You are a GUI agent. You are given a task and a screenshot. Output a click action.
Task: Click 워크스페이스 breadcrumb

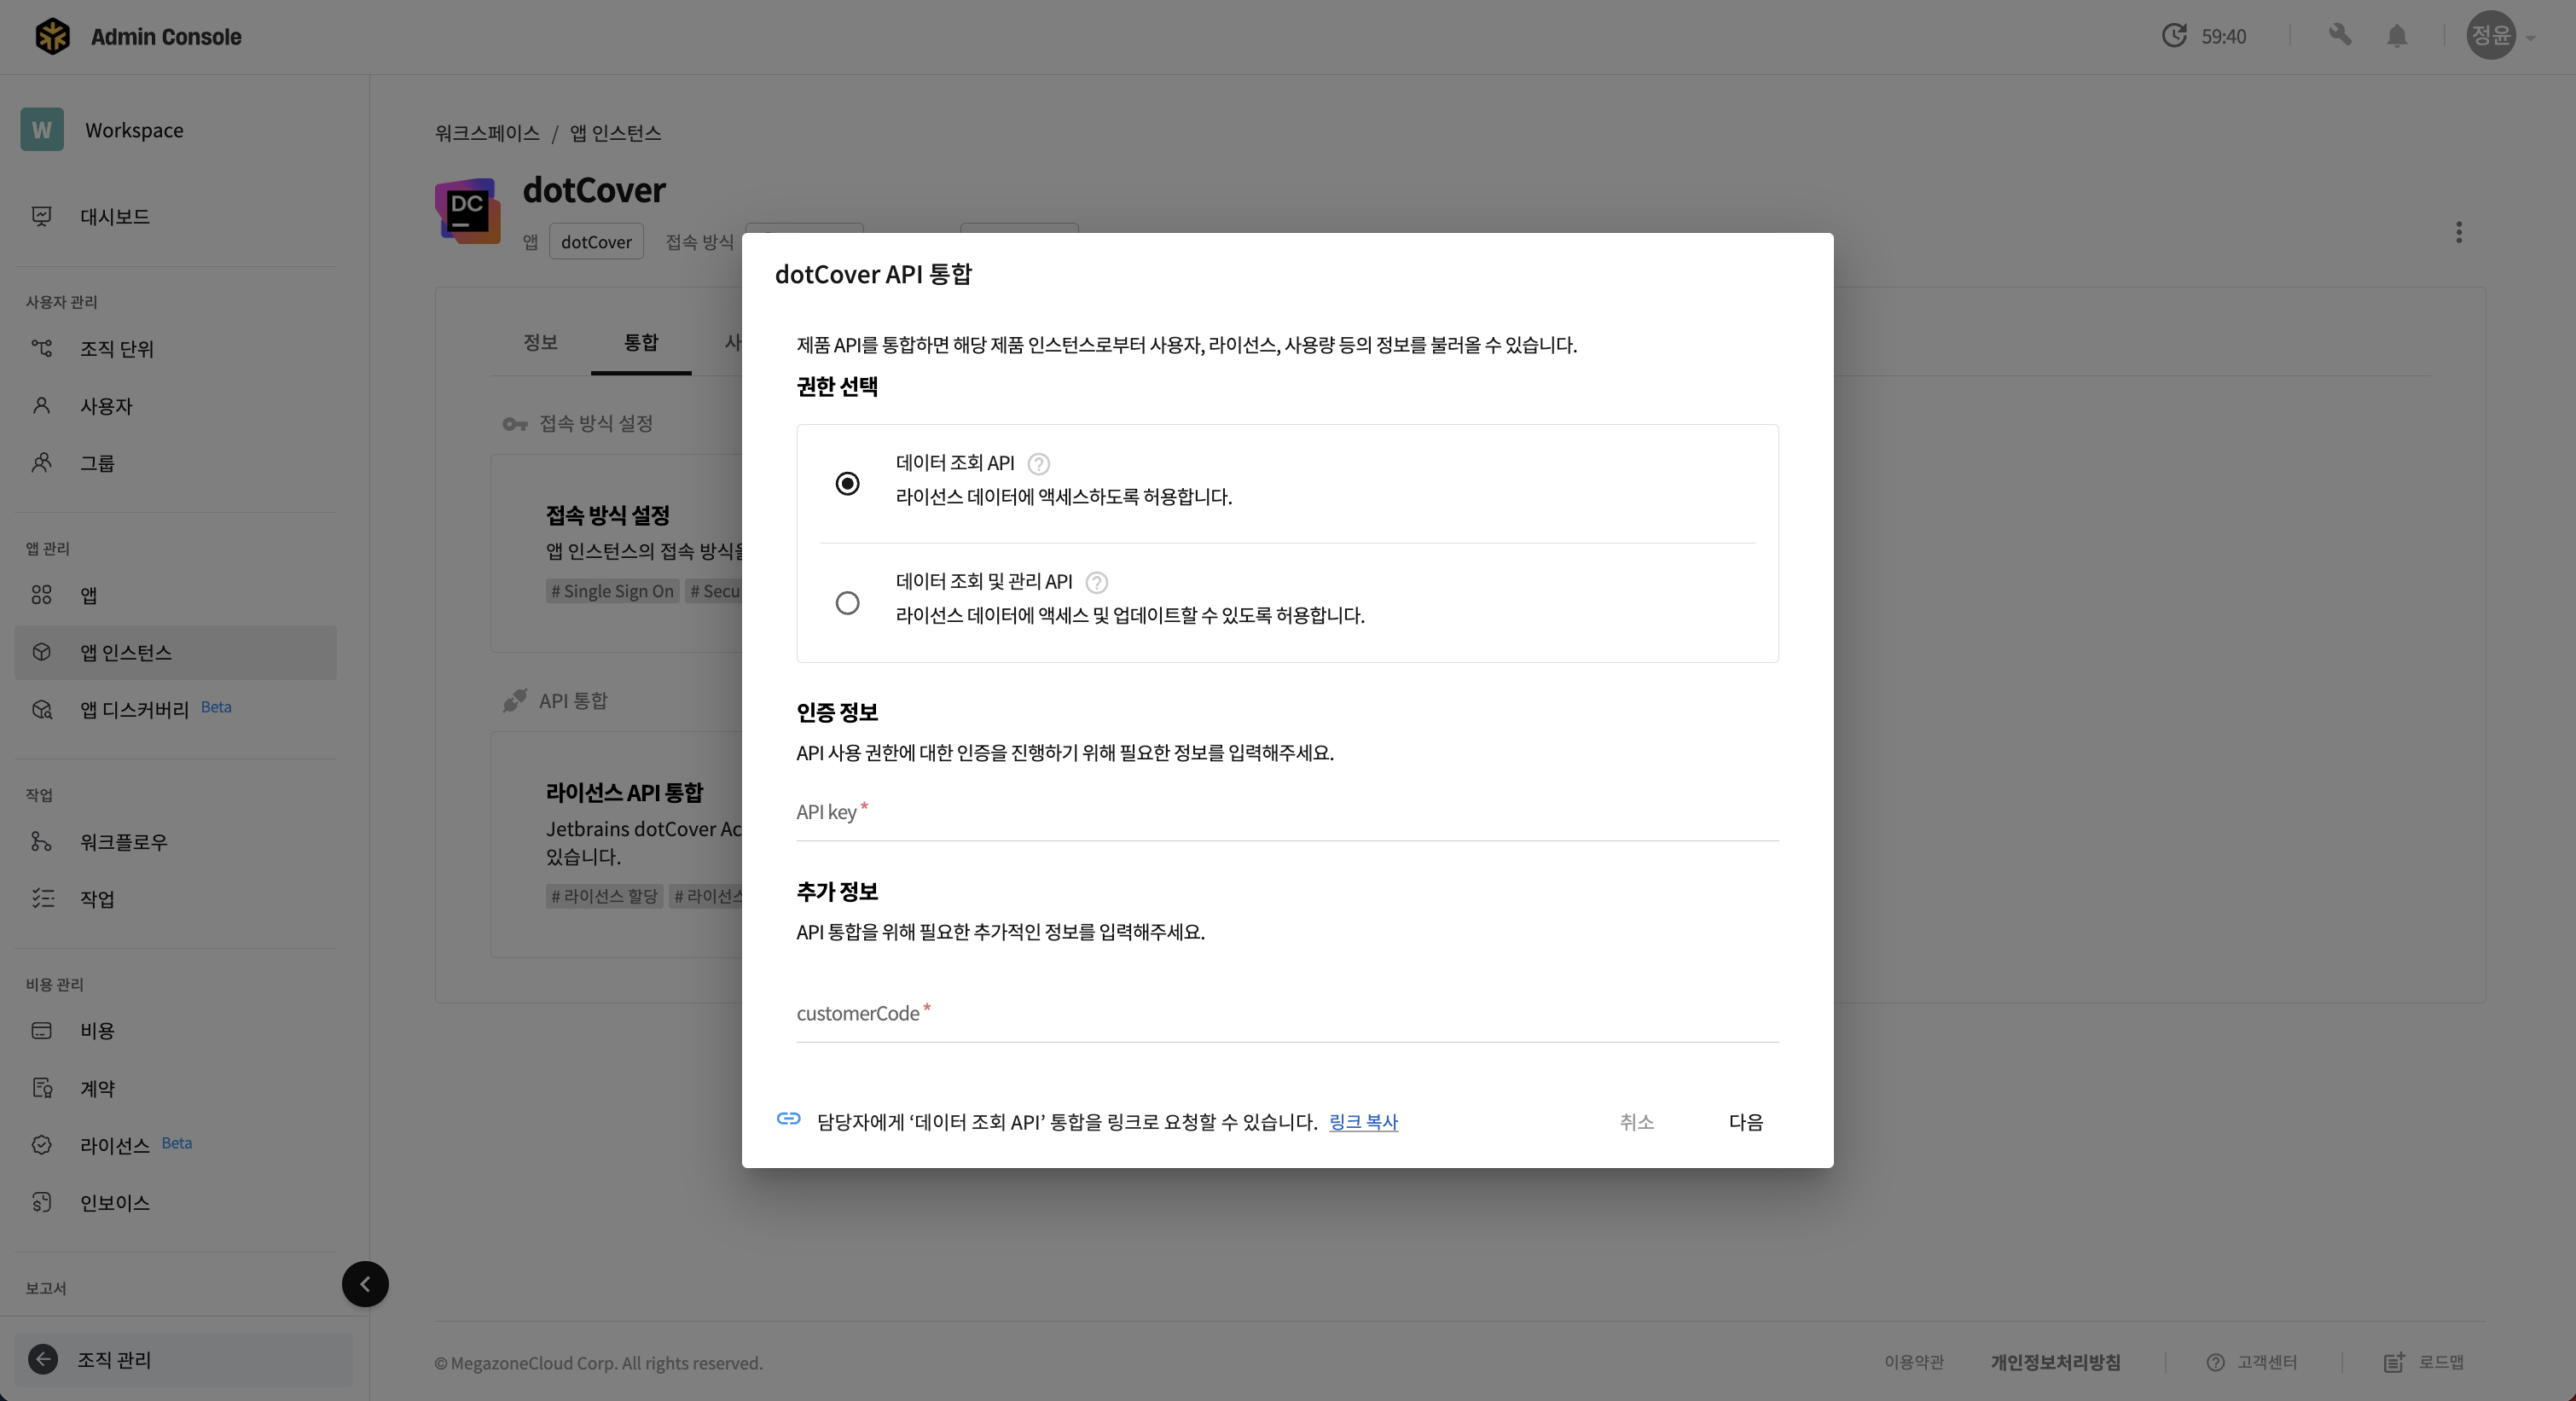pyautogui.click(x=487, y=133)
